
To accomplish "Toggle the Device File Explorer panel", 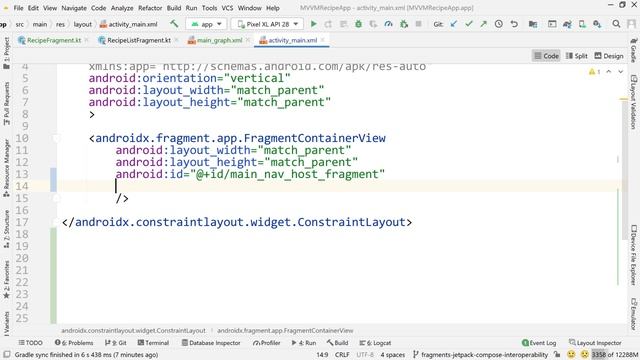I will point(633,254).
